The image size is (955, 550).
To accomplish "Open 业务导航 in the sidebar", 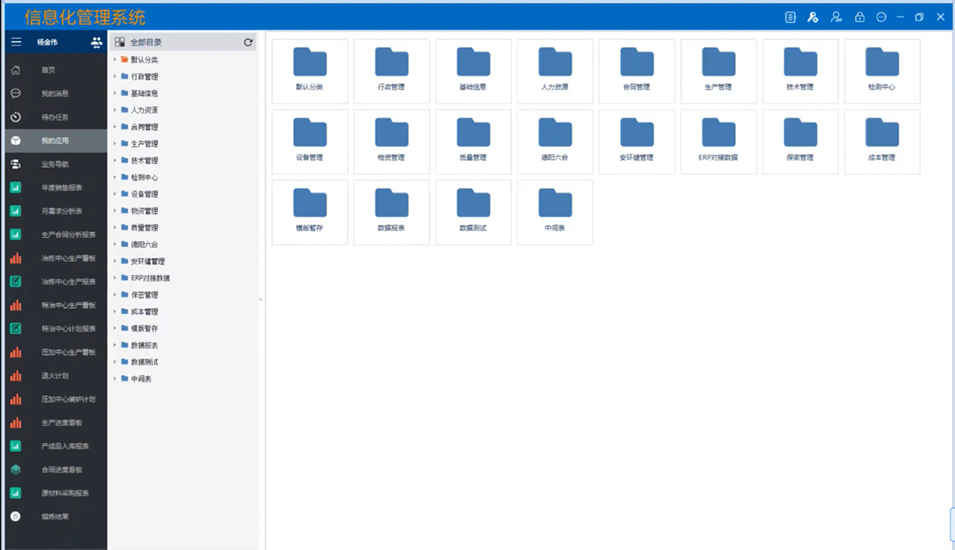I will [x=55, y=164].
